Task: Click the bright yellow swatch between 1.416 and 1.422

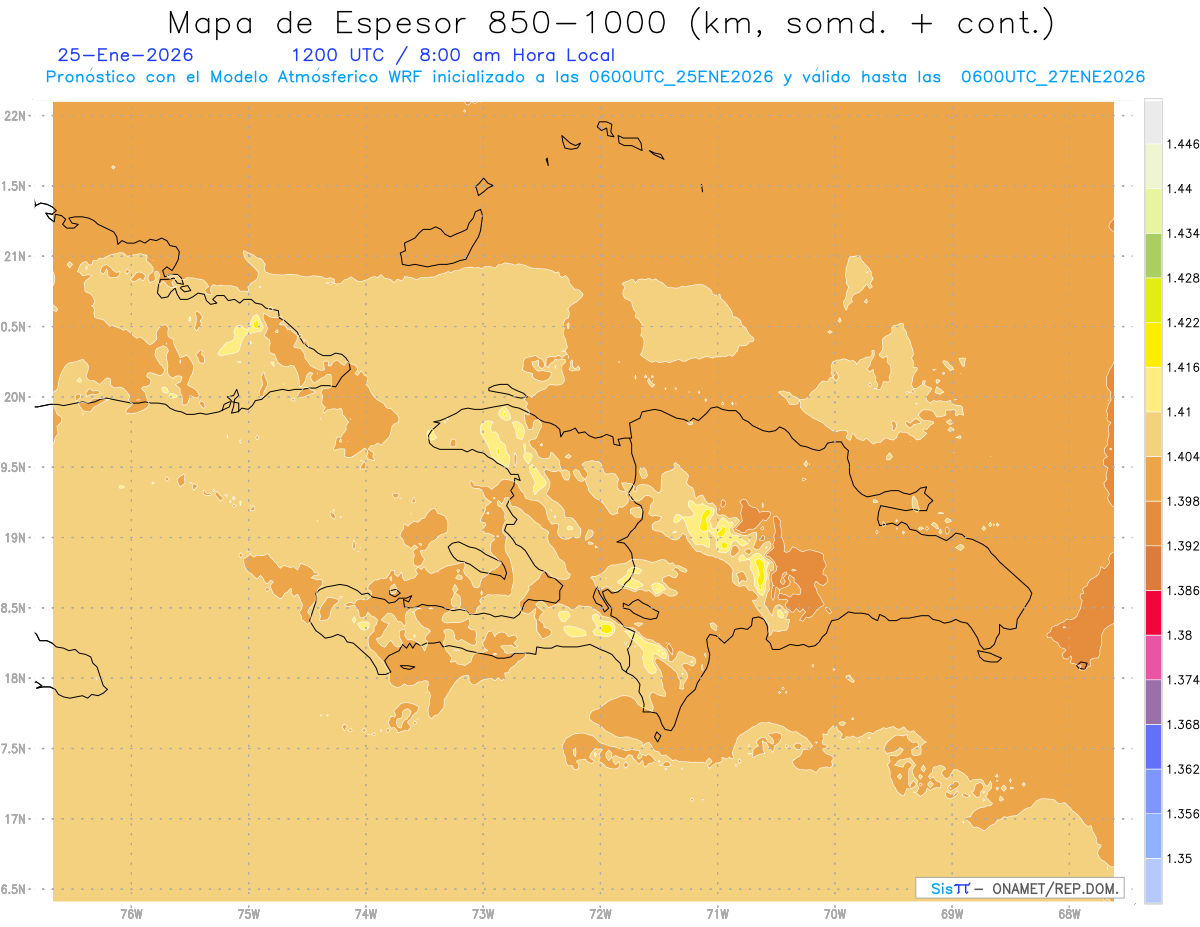Action: click(1153, 345)
